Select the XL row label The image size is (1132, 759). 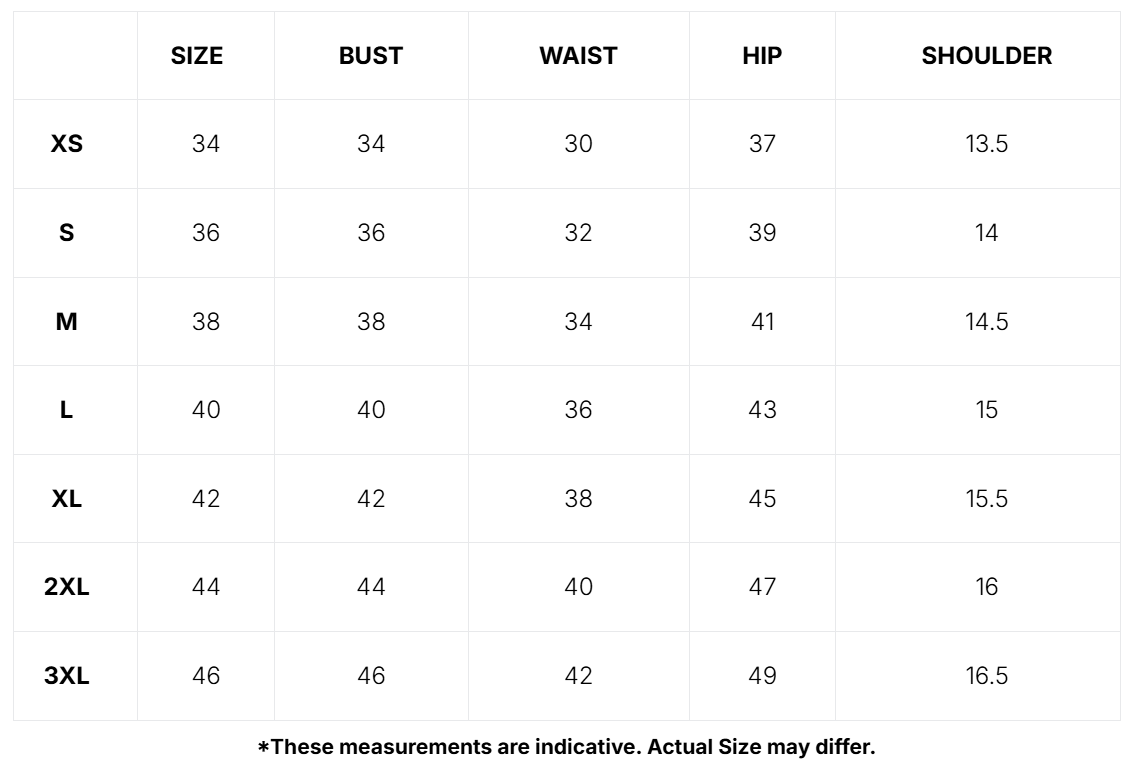[x=66, y=498]
